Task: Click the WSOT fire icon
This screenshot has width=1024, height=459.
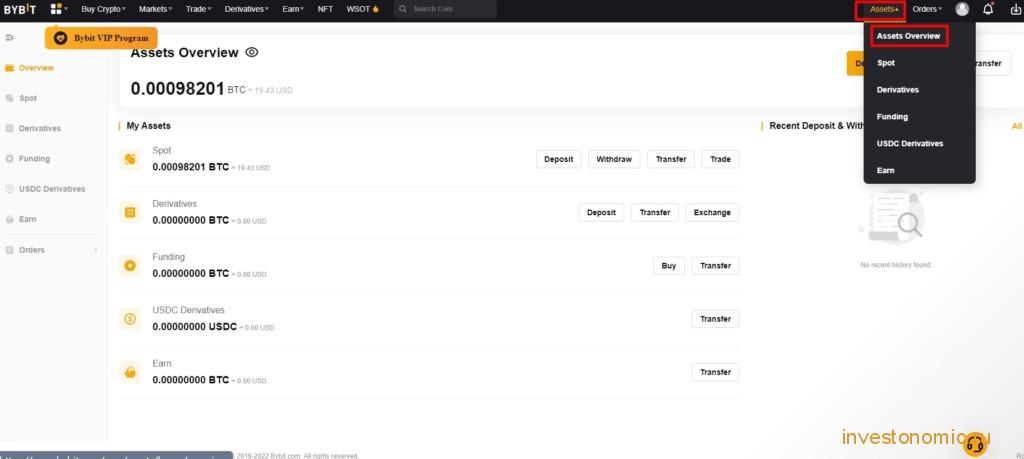Action: (376, 9)
